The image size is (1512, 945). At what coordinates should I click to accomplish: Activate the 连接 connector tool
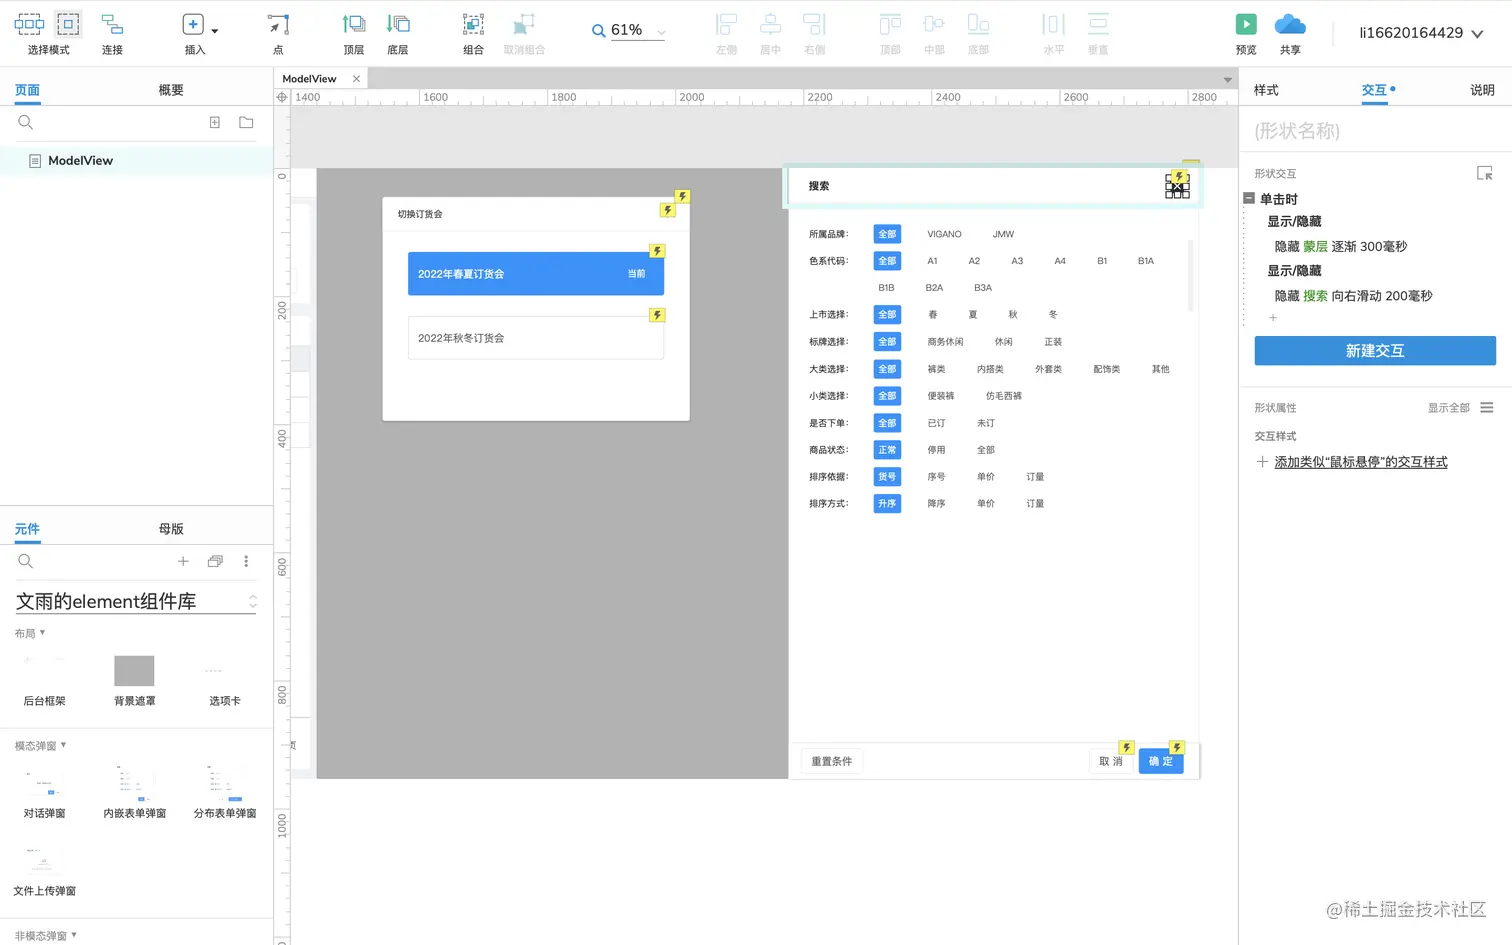[x=112, y=24]
